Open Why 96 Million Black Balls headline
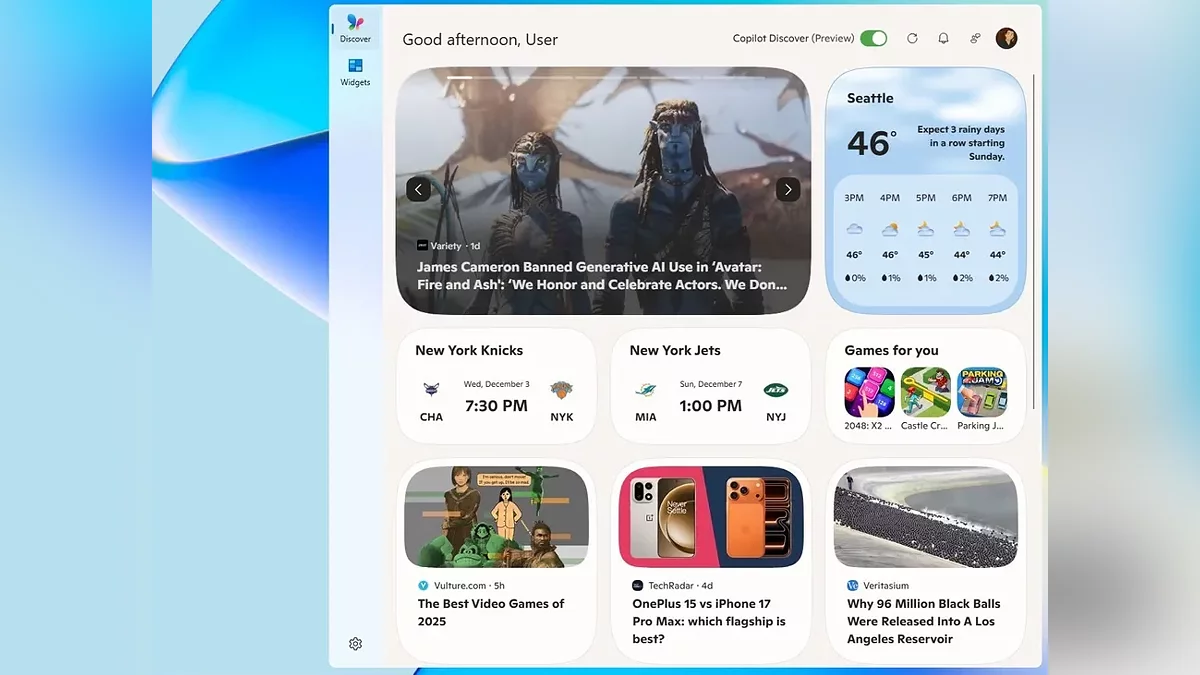 click(x=924, y=621)
